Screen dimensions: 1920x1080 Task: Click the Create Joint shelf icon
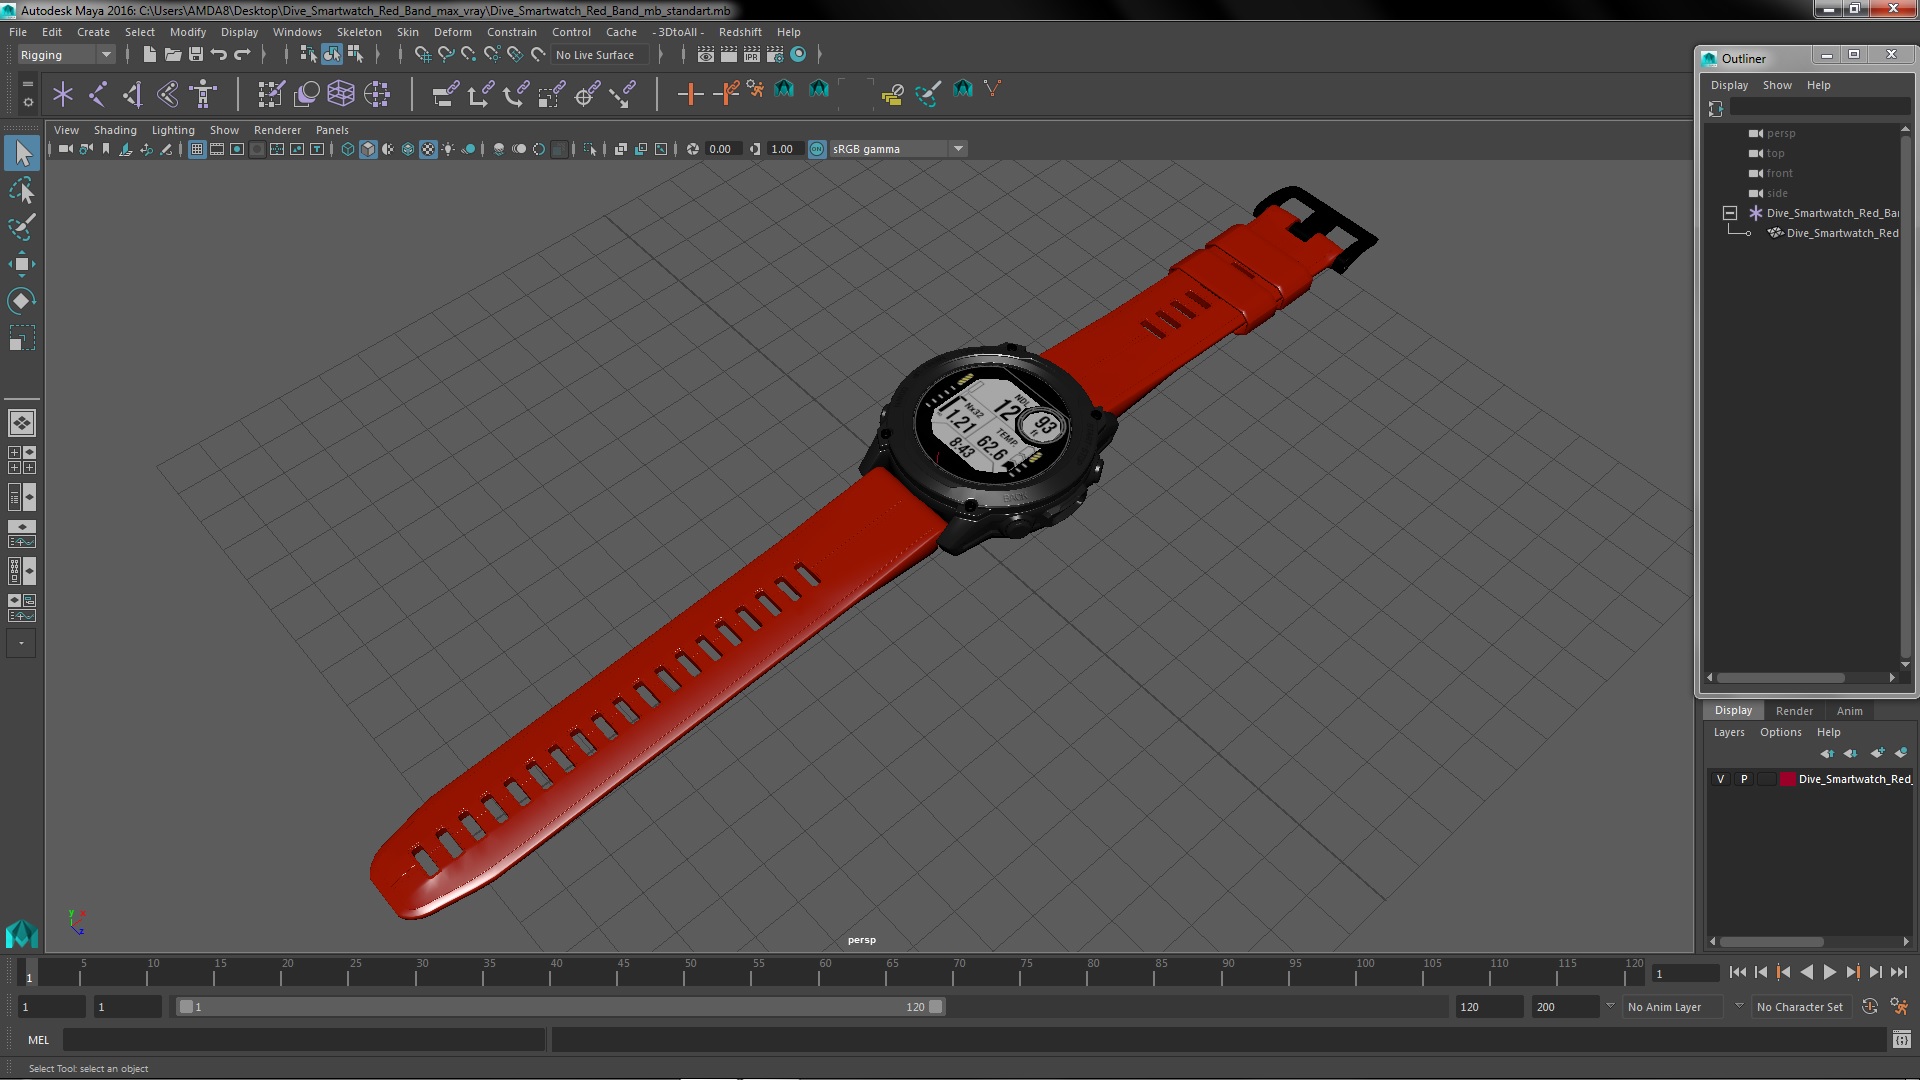coord(98,94)
